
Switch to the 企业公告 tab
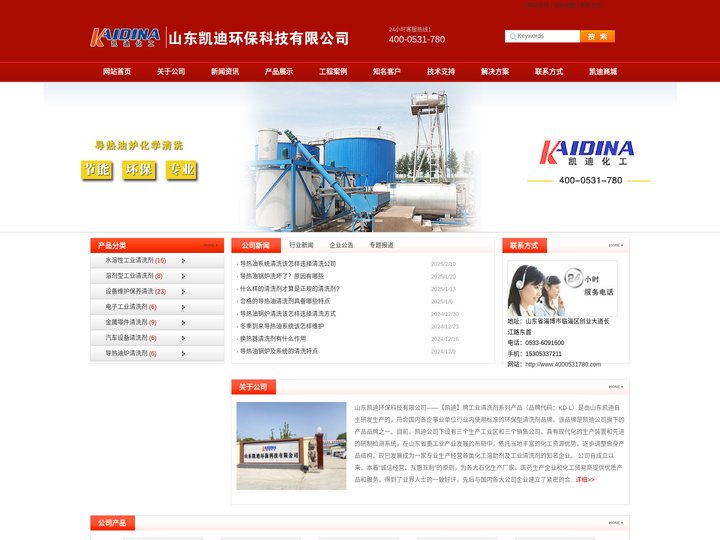point(341,245)
